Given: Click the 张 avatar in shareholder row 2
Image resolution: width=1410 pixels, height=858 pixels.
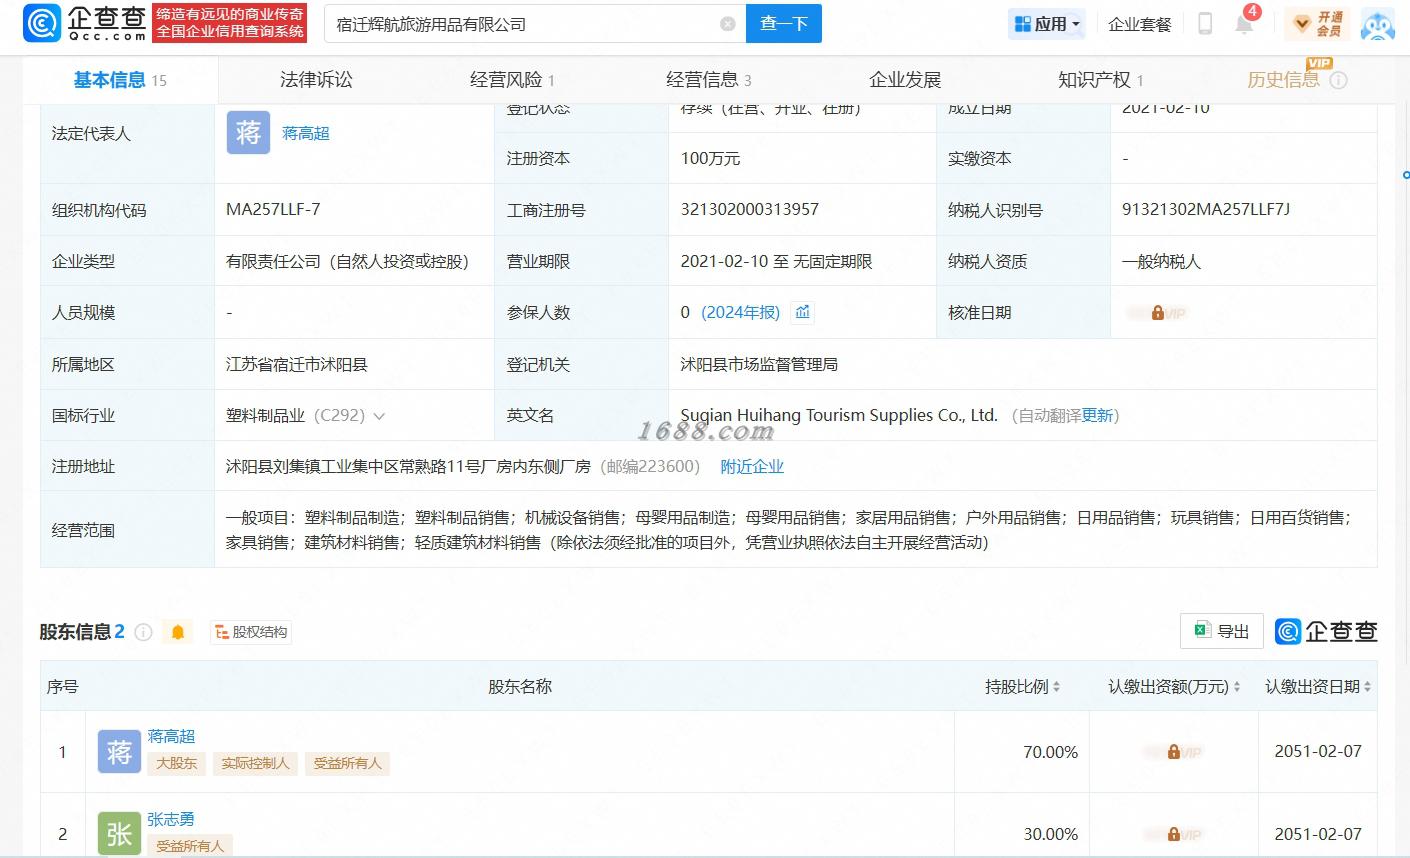Looking at the screenshot, I should (119, 834).
